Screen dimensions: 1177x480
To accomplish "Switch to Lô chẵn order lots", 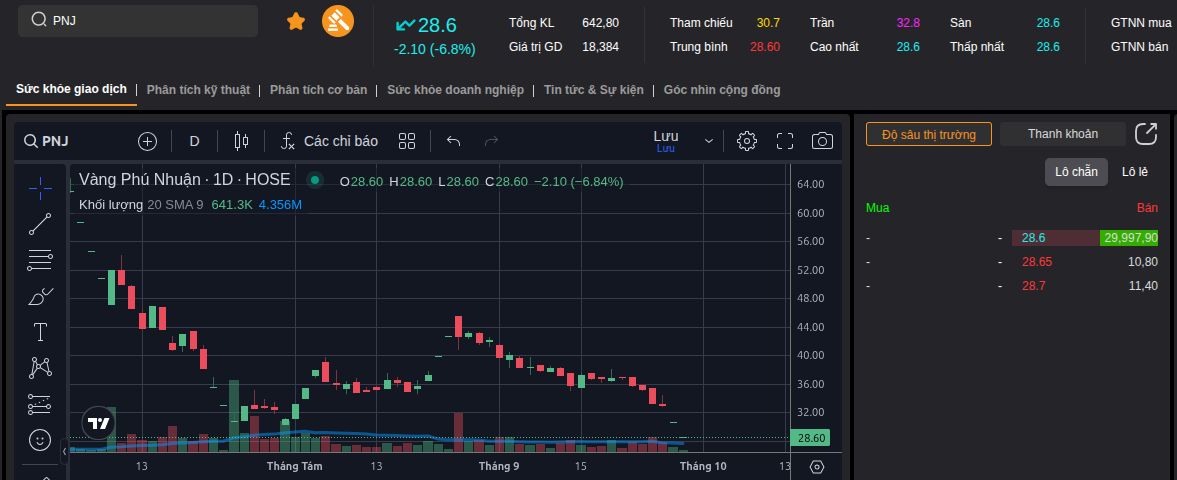I will coord(1076,172).
